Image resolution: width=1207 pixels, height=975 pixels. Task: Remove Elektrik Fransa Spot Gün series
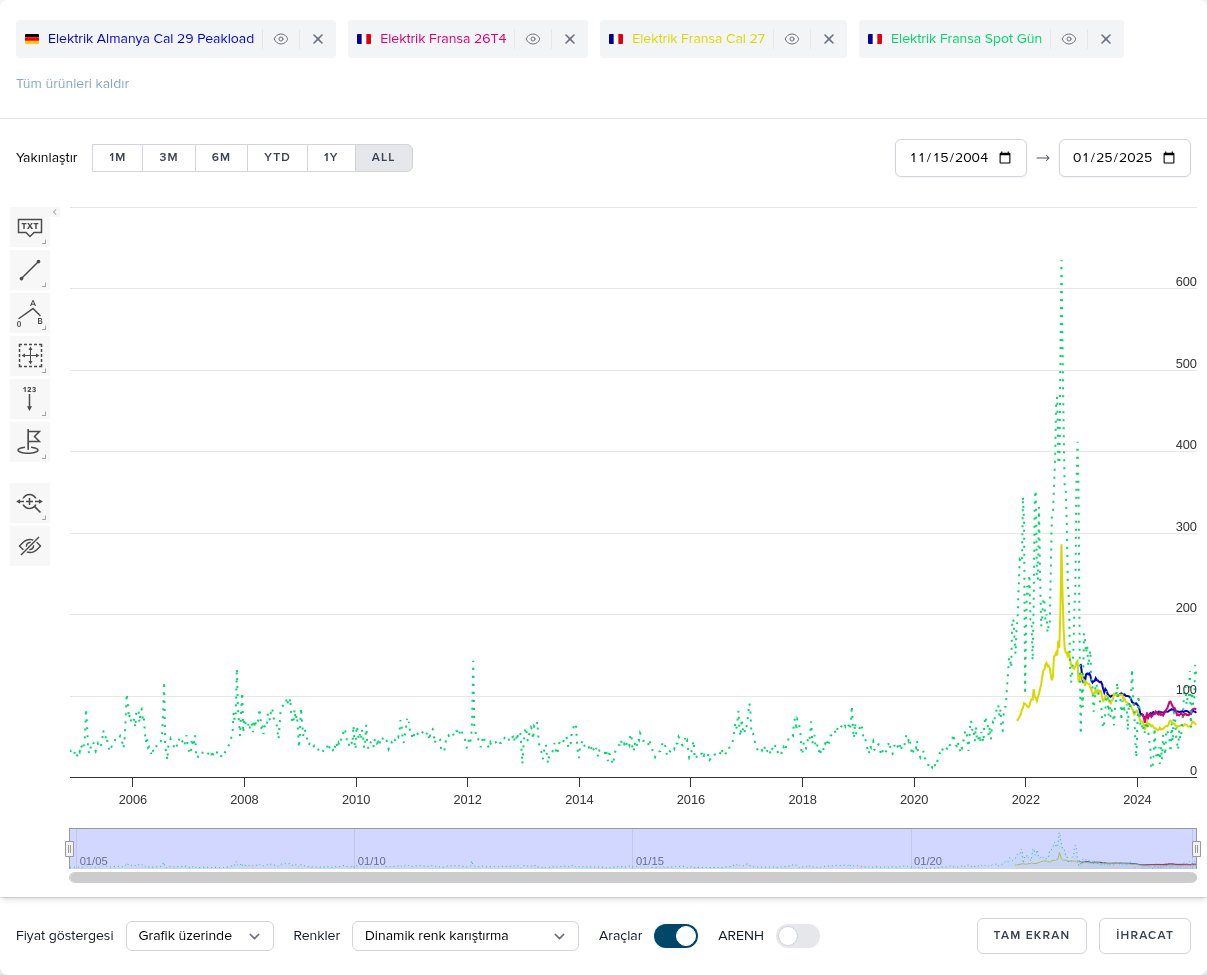pos(1106,39)
